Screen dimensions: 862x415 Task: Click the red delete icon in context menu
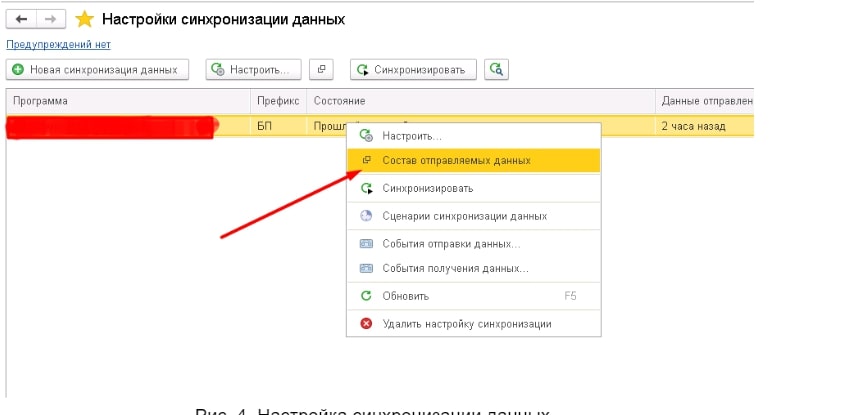point(366,324)
